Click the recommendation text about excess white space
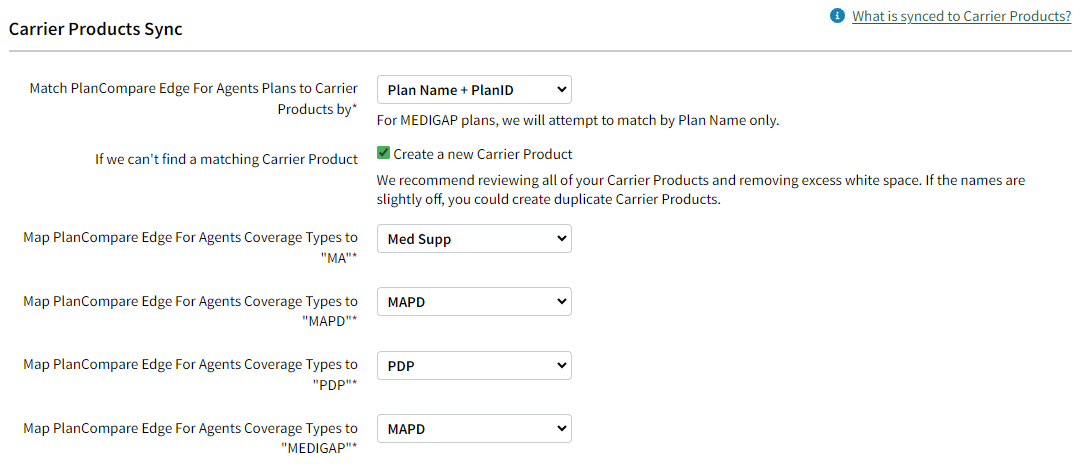The image size is (1081, 471). tap(700, 190)
